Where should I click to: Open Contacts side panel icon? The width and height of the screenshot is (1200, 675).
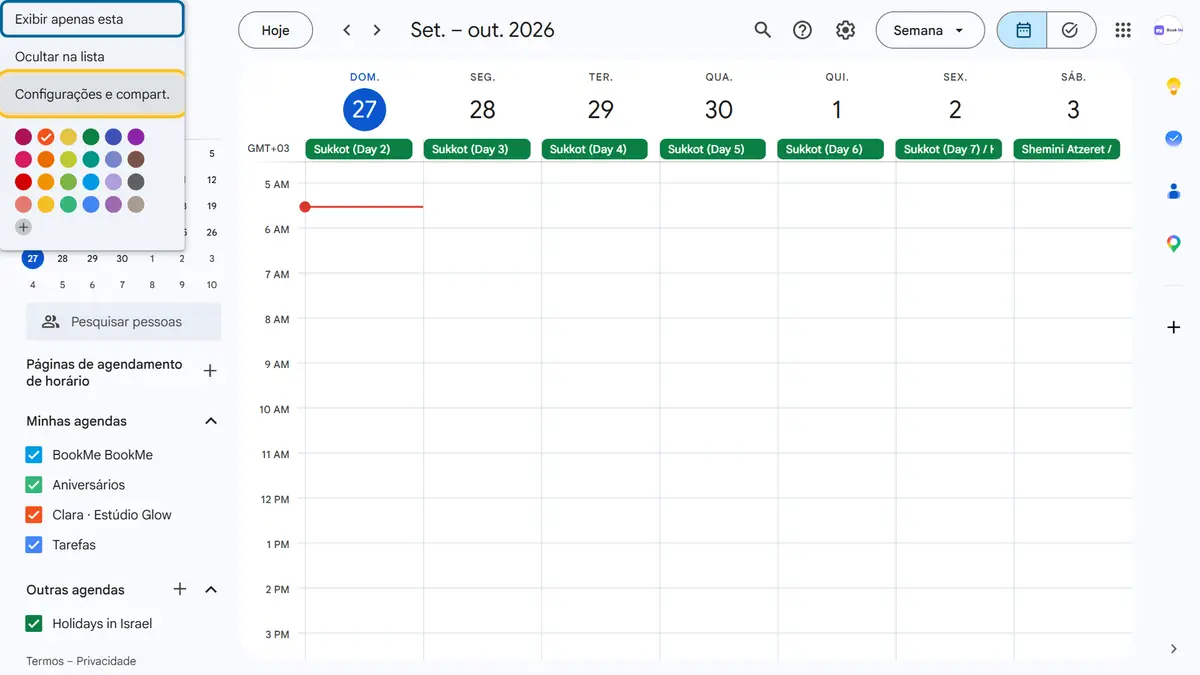click(x=1174, y=191)
